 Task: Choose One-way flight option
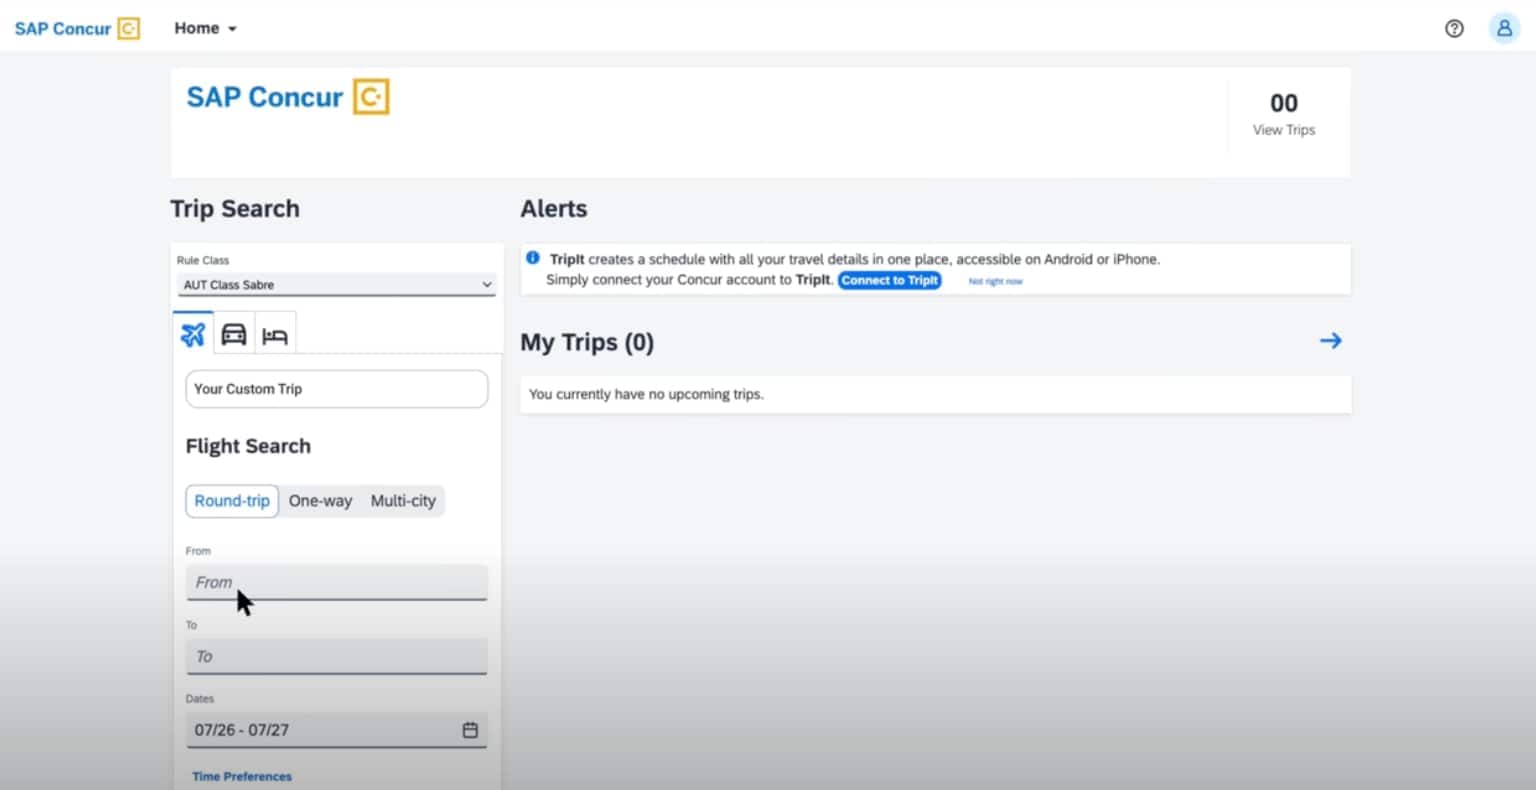[320, 501]
